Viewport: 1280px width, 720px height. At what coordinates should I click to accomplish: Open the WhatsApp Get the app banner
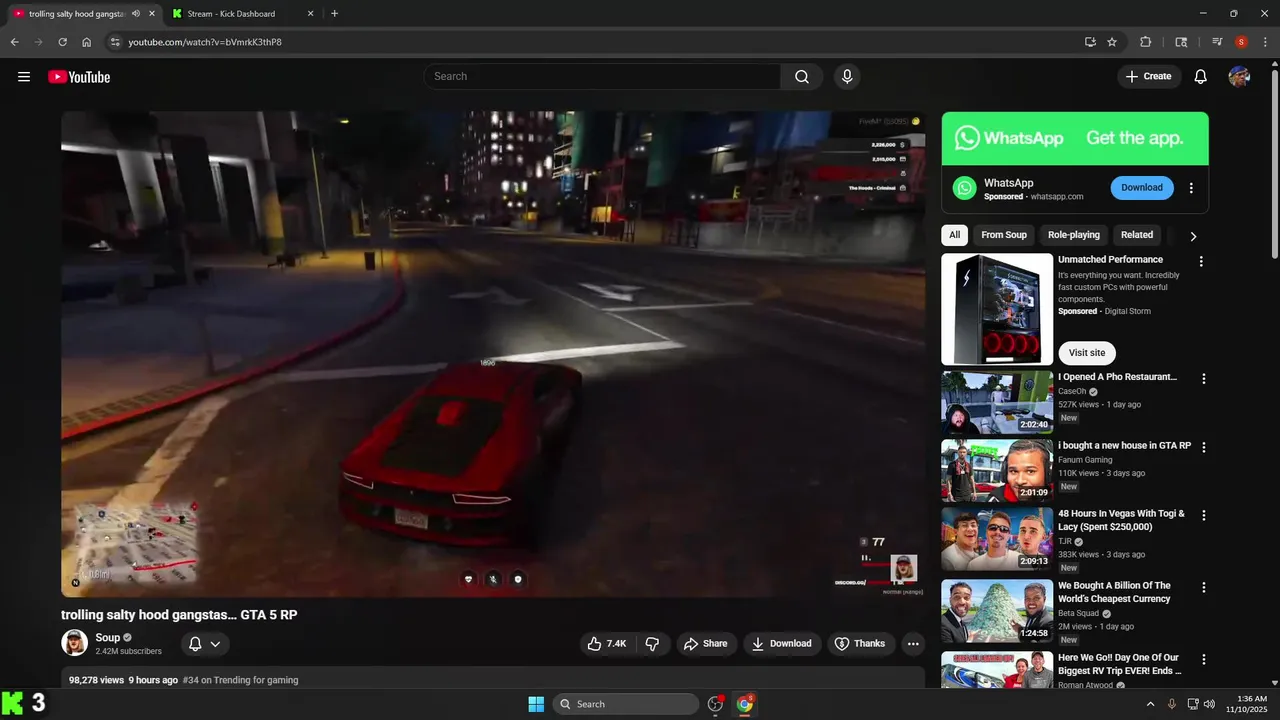(1075, 138)
